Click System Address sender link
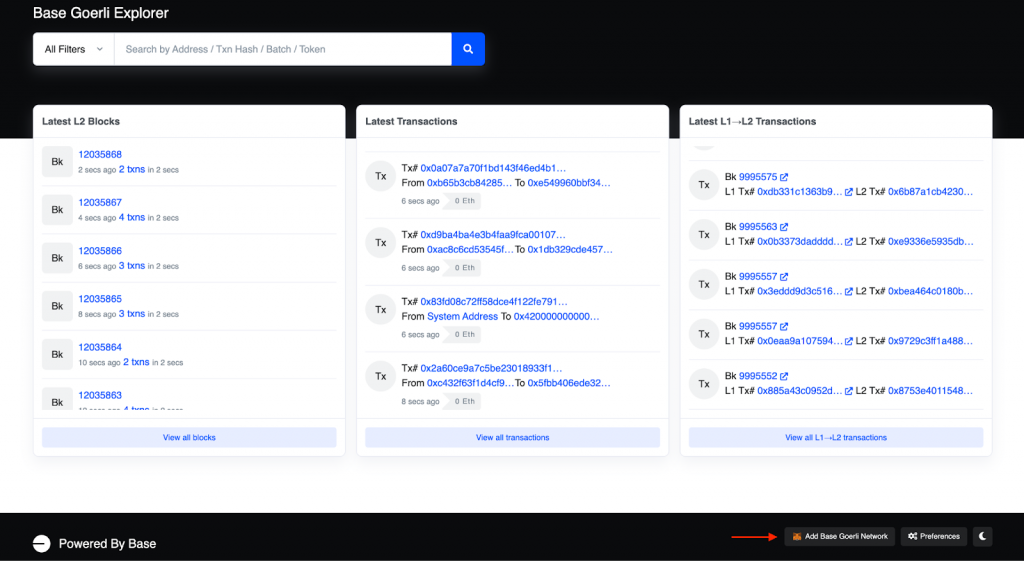This screenshot has height=561, width=1024. click(462, 316)
